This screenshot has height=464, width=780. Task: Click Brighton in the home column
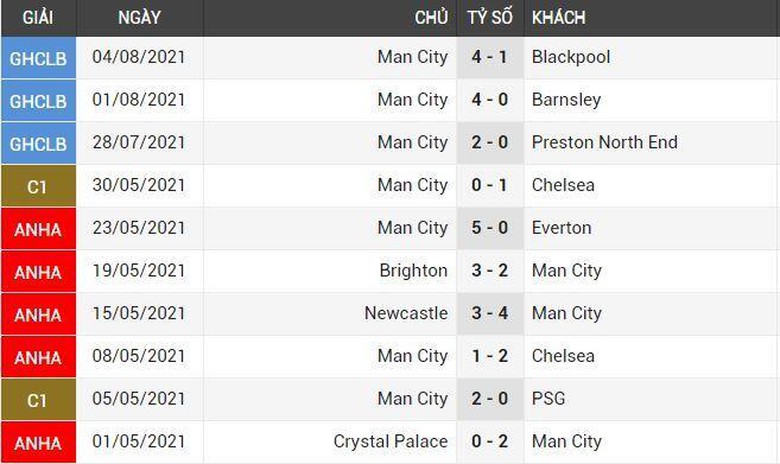tap(413, 270)
